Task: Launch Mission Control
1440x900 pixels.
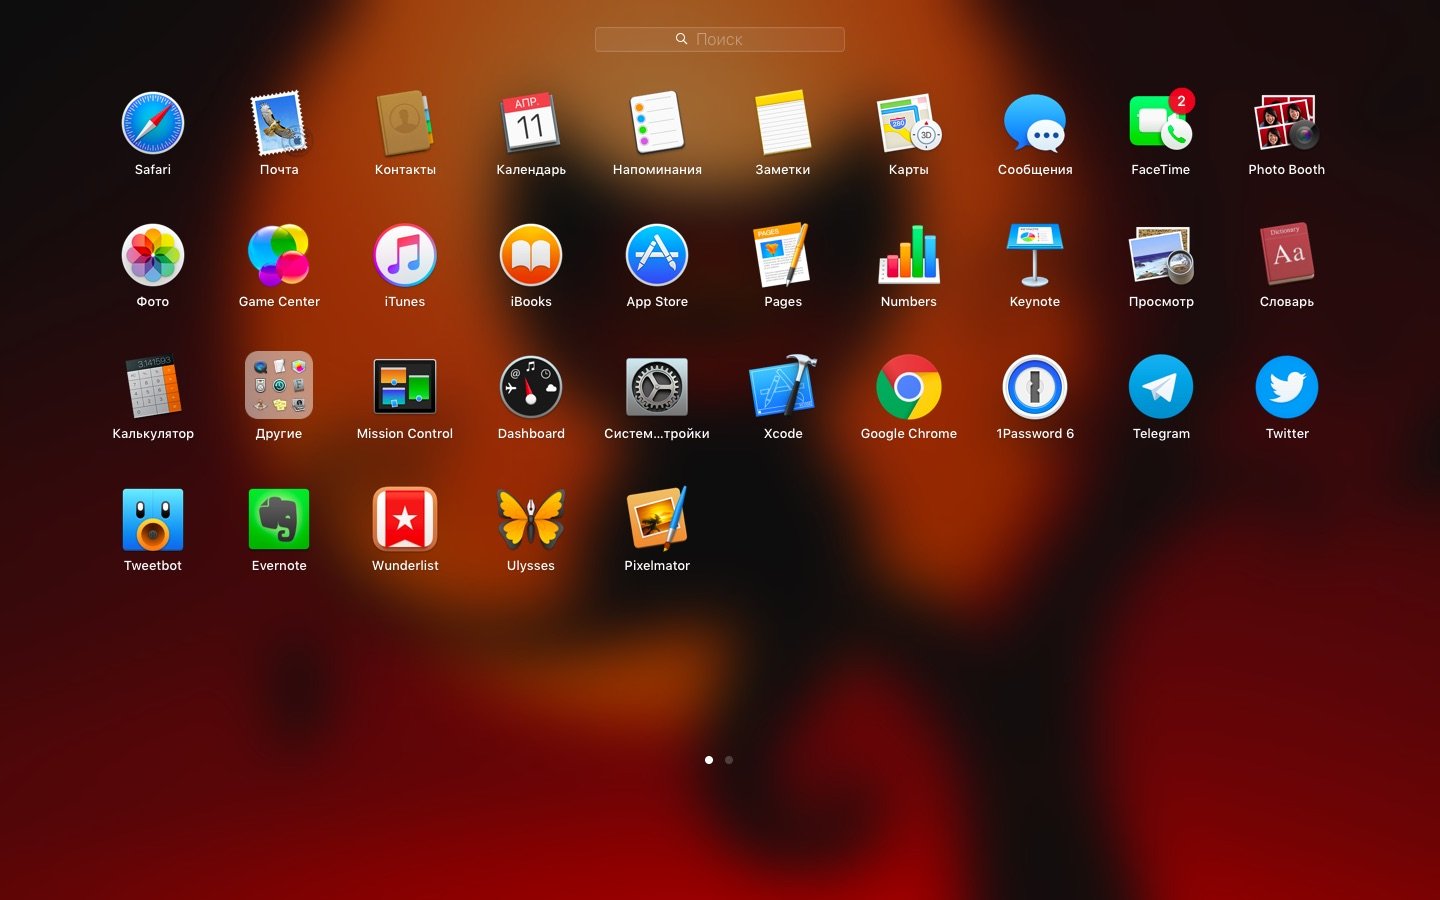Action: pyautogui.click(x=405, y=388)
